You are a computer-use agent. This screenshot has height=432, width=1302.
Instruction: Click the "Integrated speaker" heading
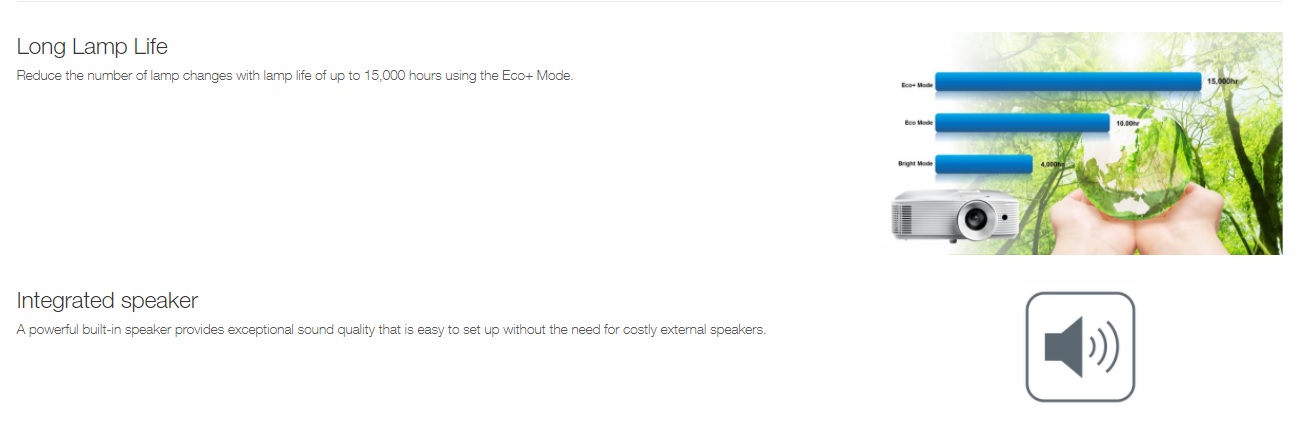pos(107,300)
